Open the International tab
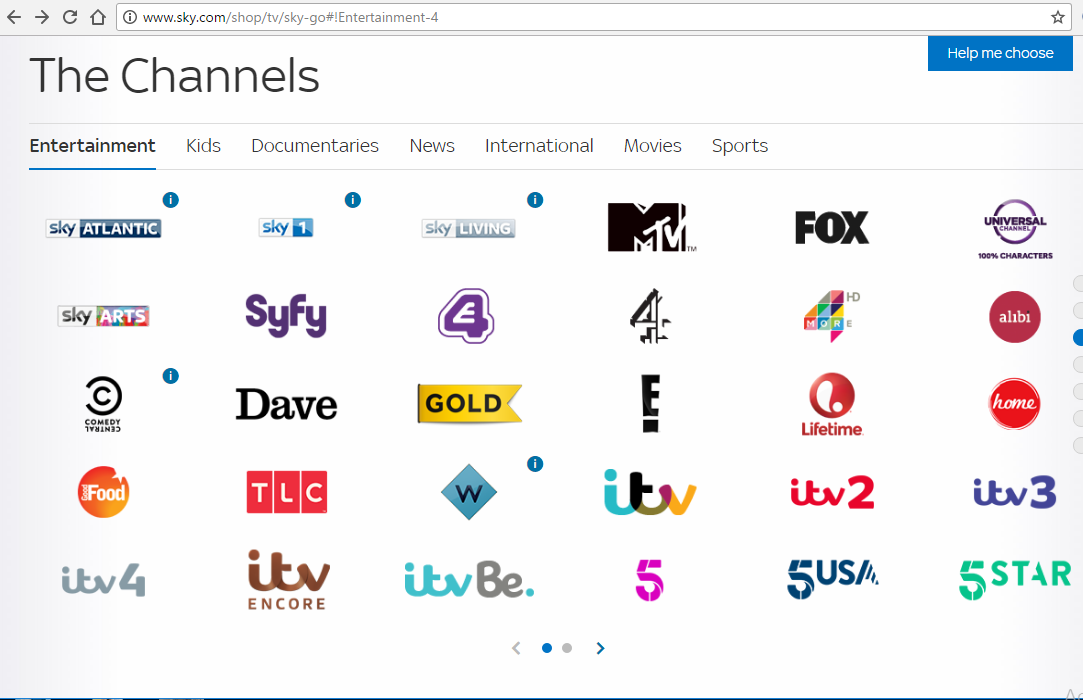Image resolution: width=1083 pixels, height=700 pixels. [x=539, y=146]
